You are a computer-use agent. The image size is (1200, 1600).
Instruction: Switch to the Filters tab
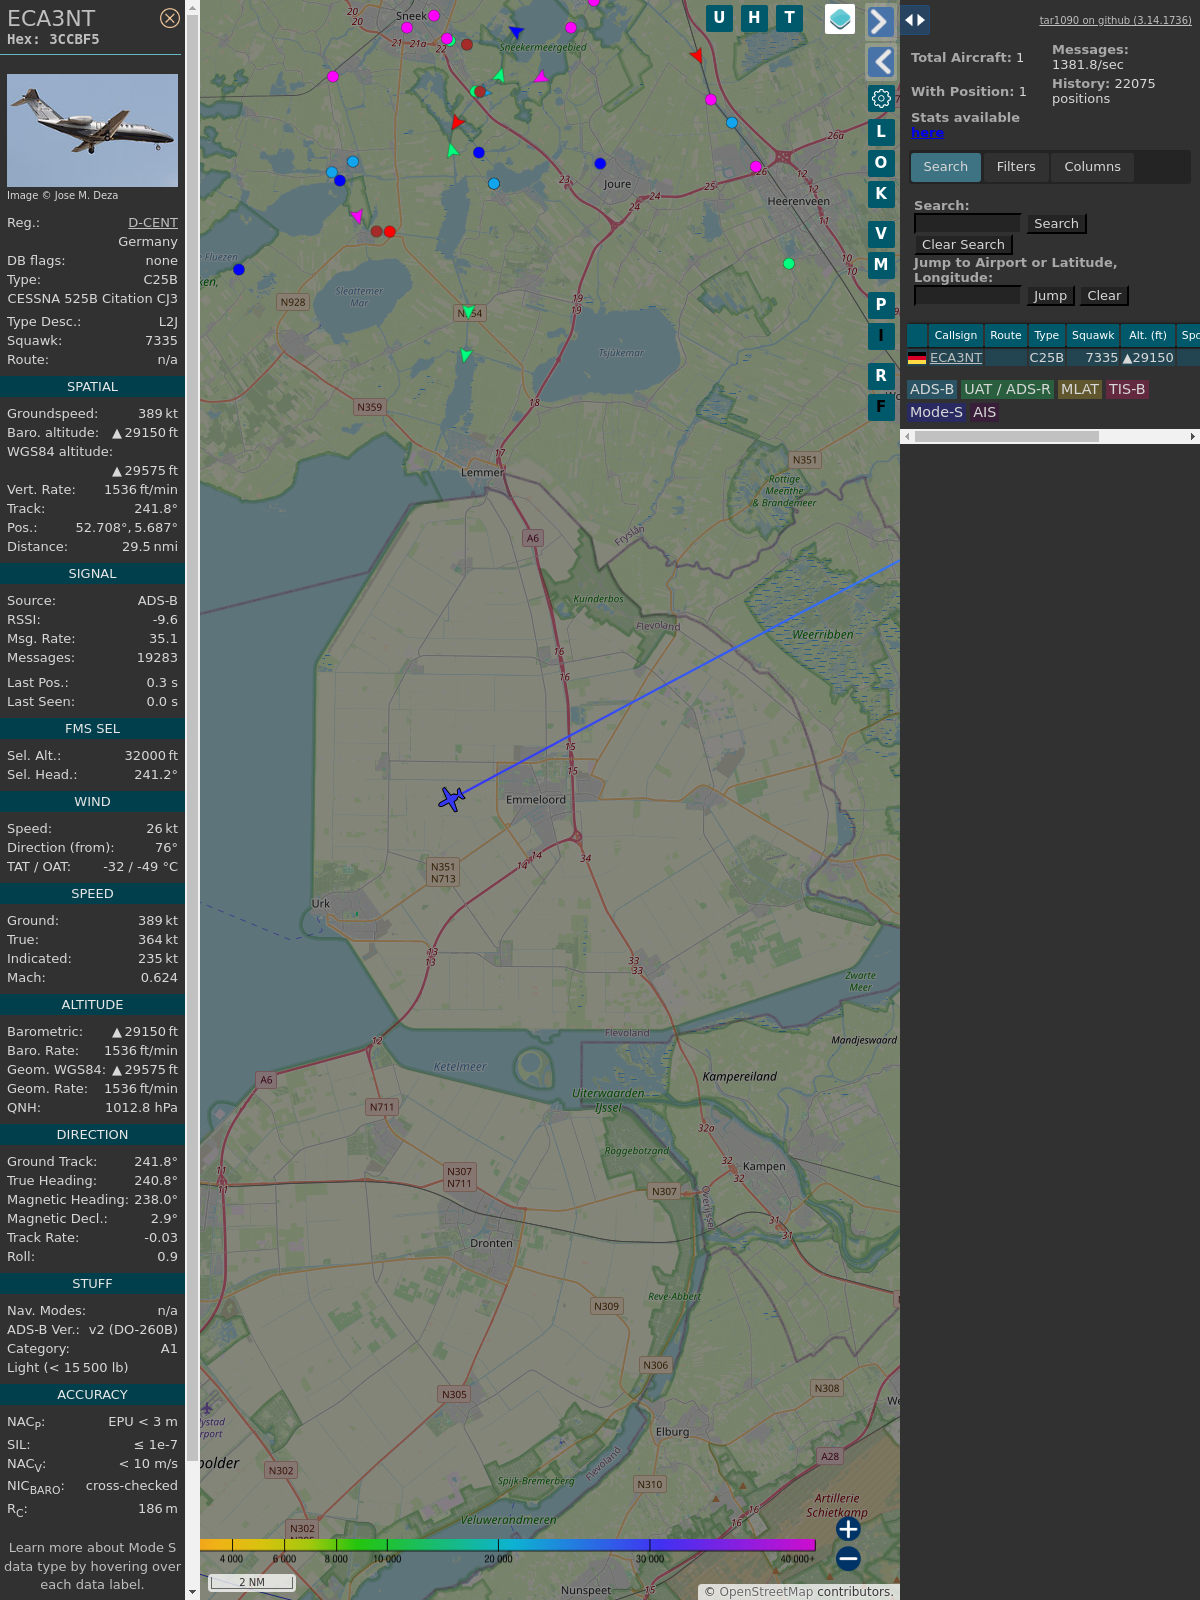pyautogui.click(x=1016, y=167)
